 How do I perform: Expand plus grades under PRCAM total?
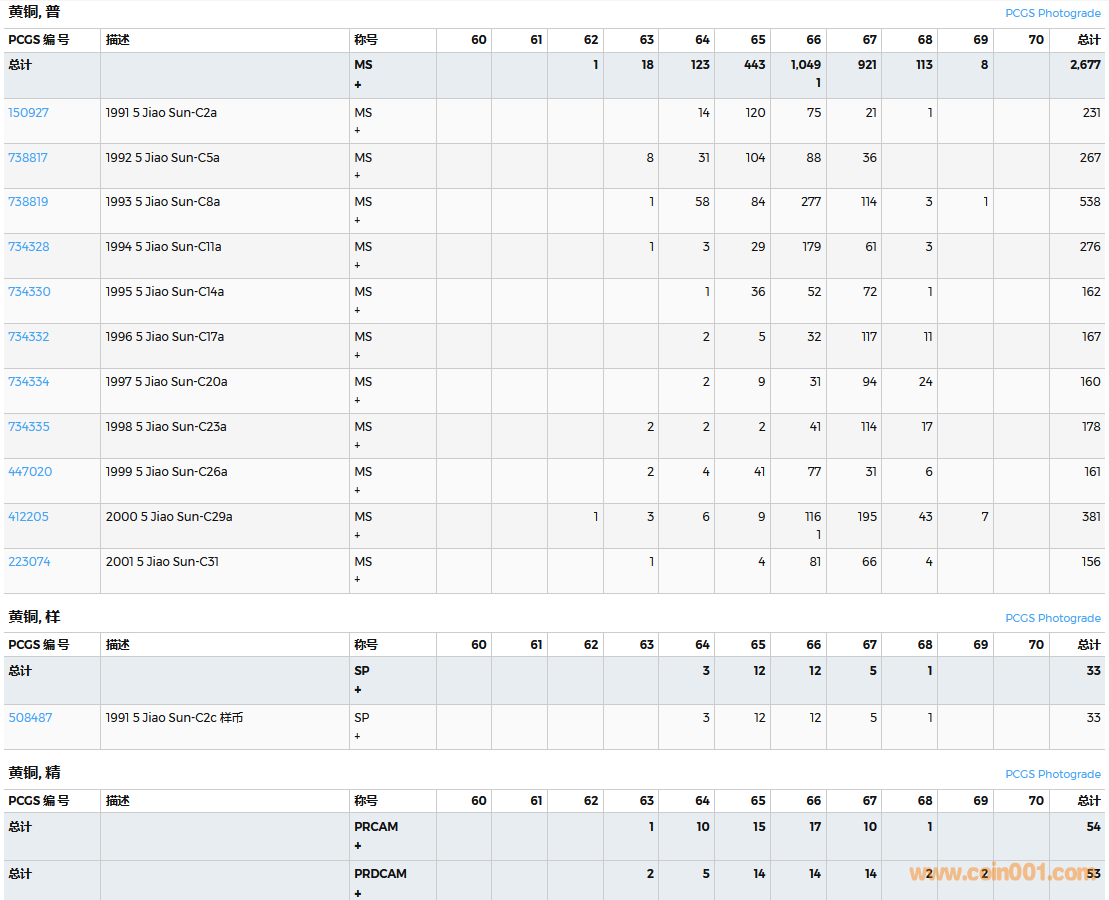(358, 846)
